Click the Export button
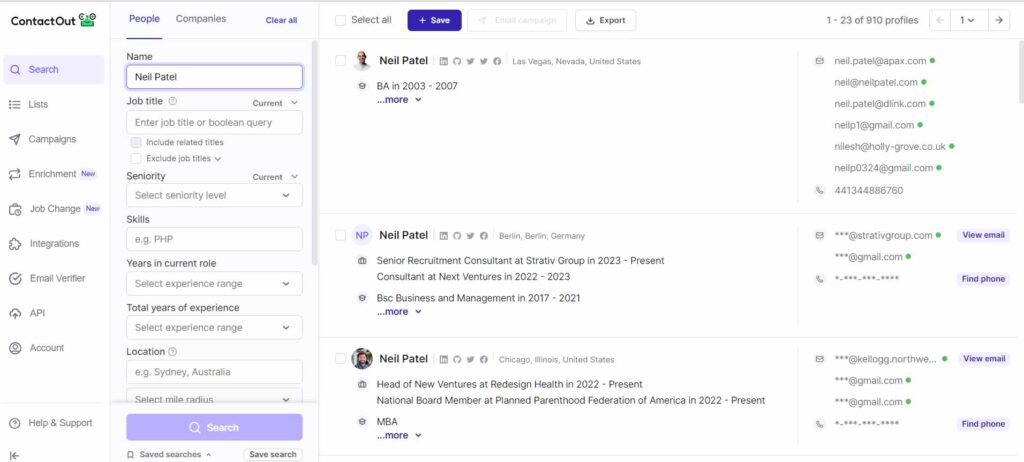1024x462 pixels. (x=605, y=20)
